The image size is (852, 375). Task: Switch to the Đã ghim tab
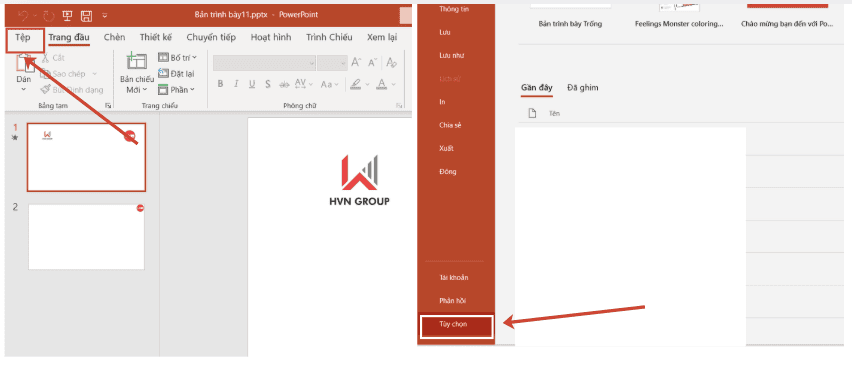pyautogui.click(x=582, y=88)
